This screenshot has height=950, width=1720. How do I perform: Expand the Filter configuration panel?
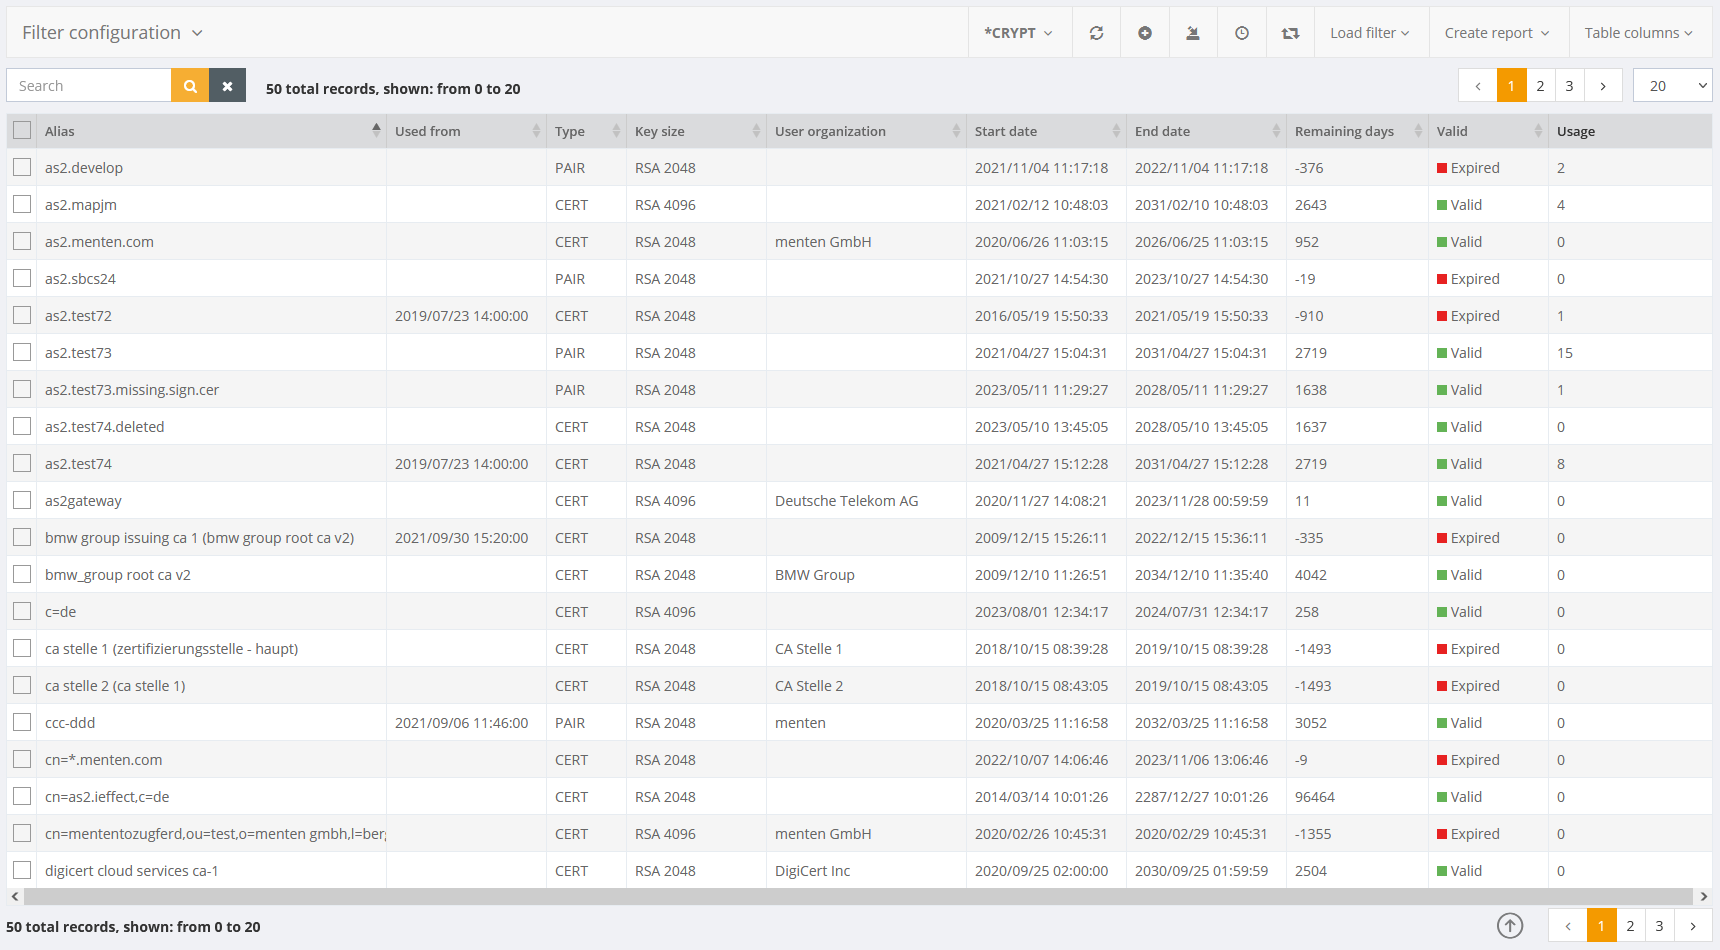[112, 33]
